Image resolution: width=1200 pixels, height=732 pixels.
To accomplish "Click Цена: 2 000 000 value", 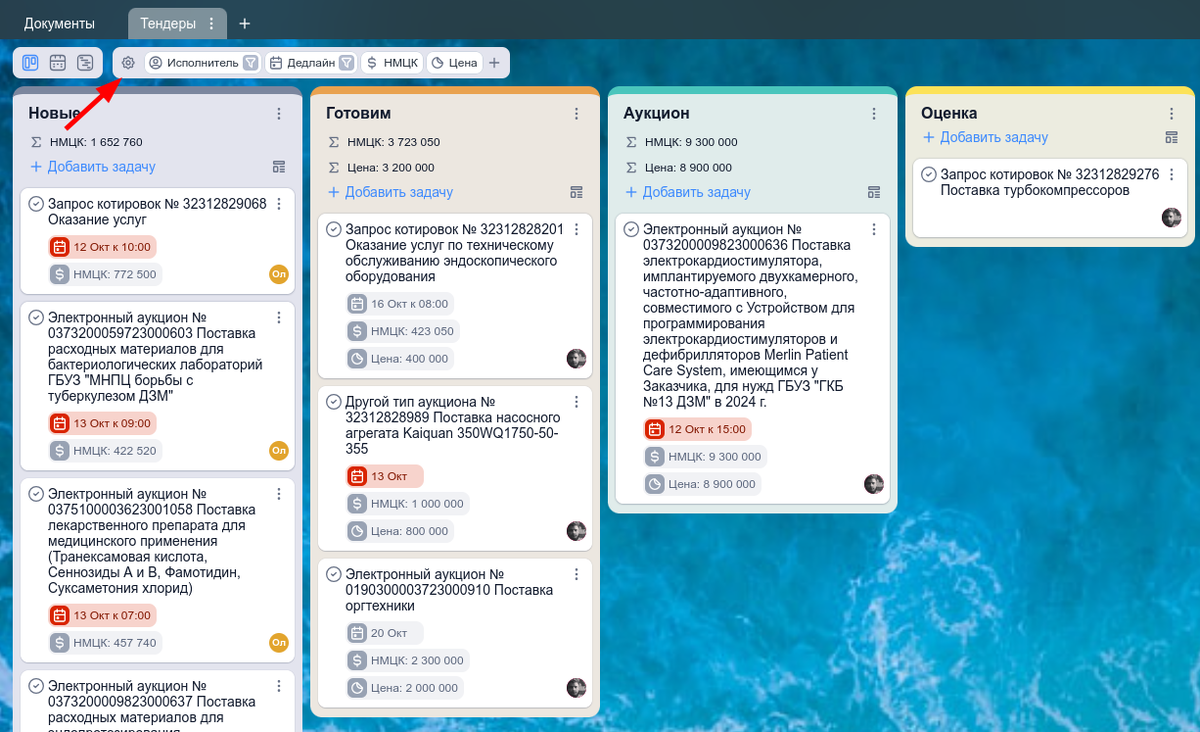I will [x=405, y=688].
